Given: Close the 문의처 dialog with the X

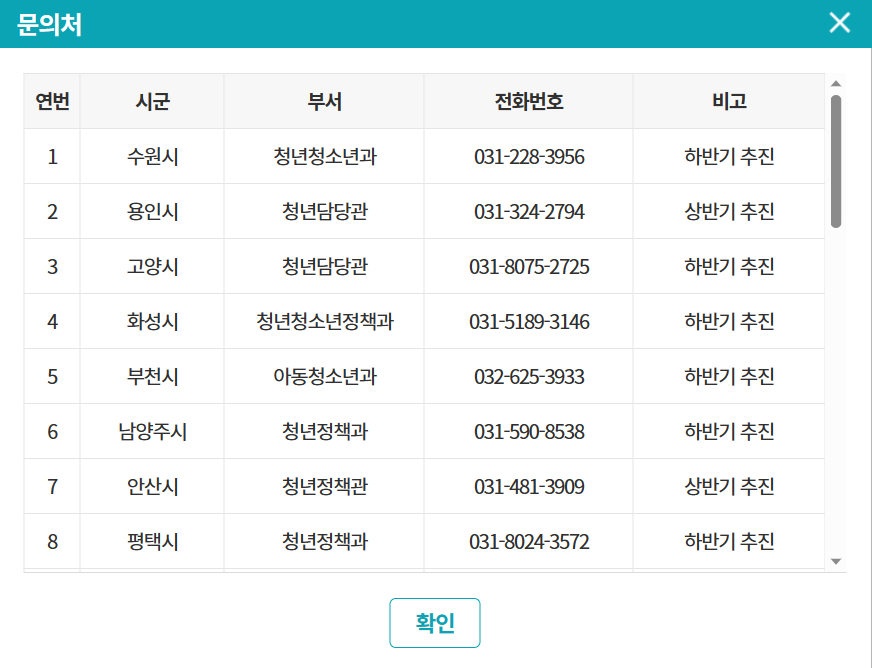Looking at the screenshot, I should 840,22.
